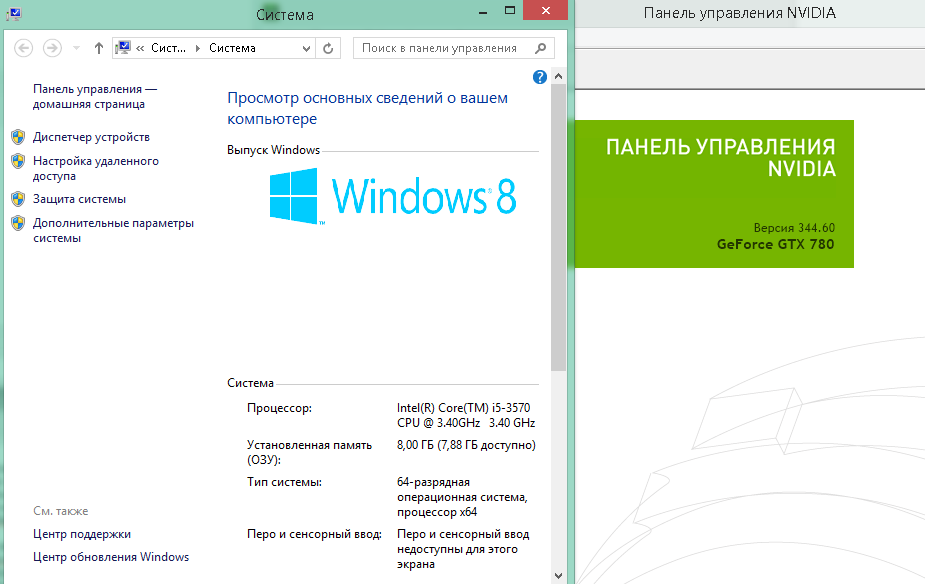Click the magnifier icon in the search box

(x=541, y=48)
